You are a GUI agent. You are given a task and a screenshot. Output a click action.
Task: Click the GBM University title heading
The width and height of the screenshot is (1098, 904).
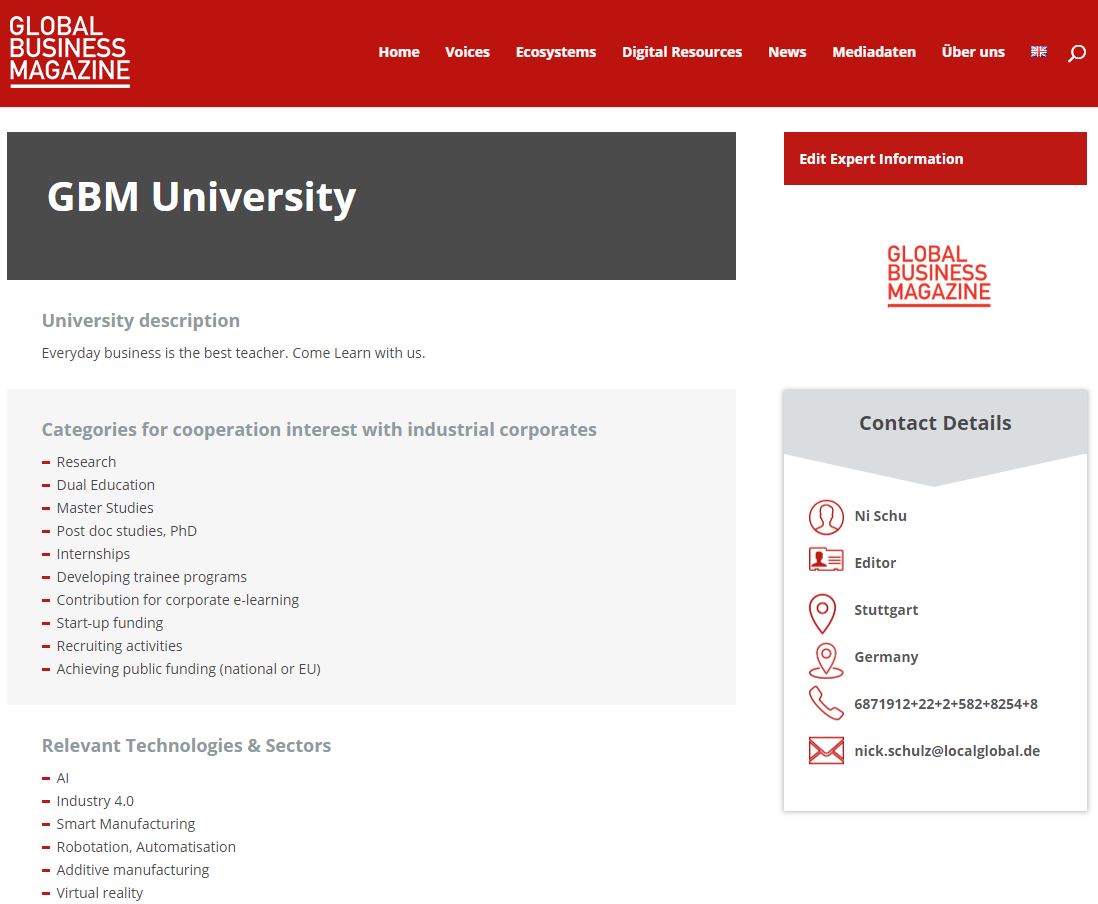pos(202,197)
